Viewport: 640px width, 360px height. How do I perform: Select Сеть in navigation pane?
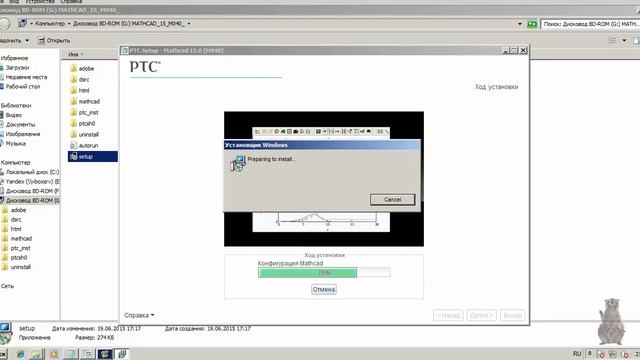pyautogui.click(x=7, y=286)
